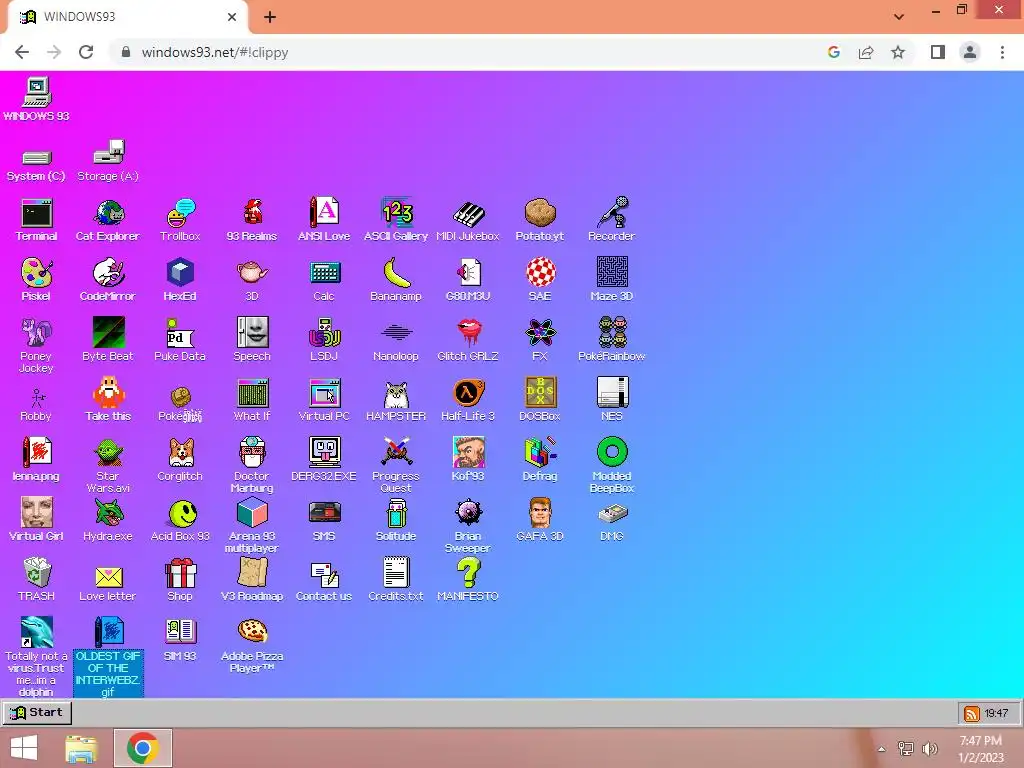The height and width of the screenshot is (768, 1024).
Task: Open DOSBox icon
Action: click(540, 392)
